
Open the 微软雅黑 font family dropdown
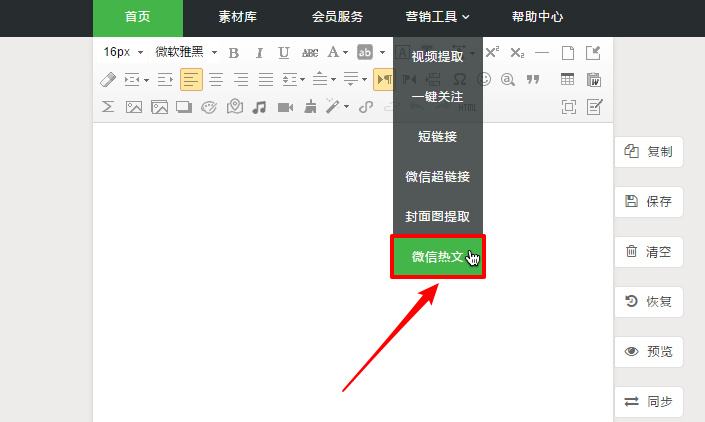[x=186, y=52]
